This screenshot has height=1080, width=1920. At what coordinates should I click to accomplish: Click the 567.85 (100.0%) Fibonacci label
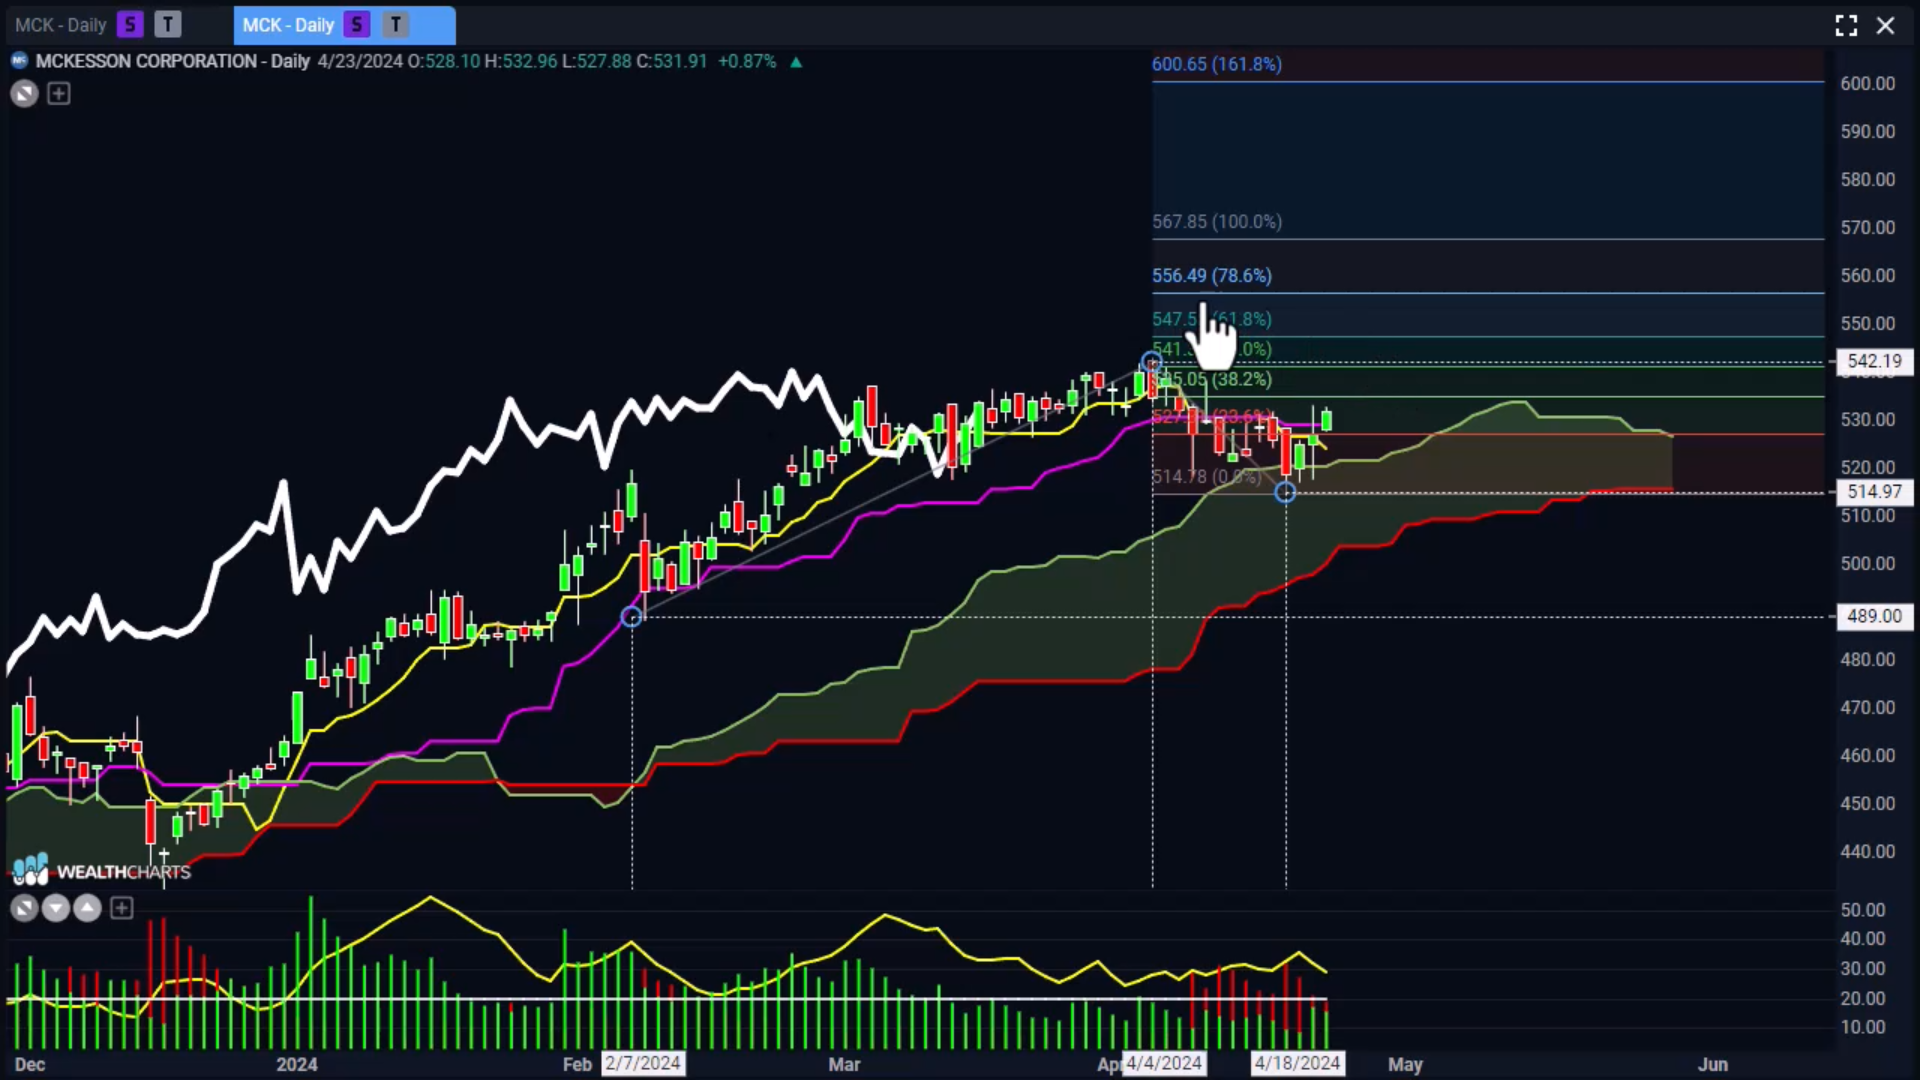1217,222
